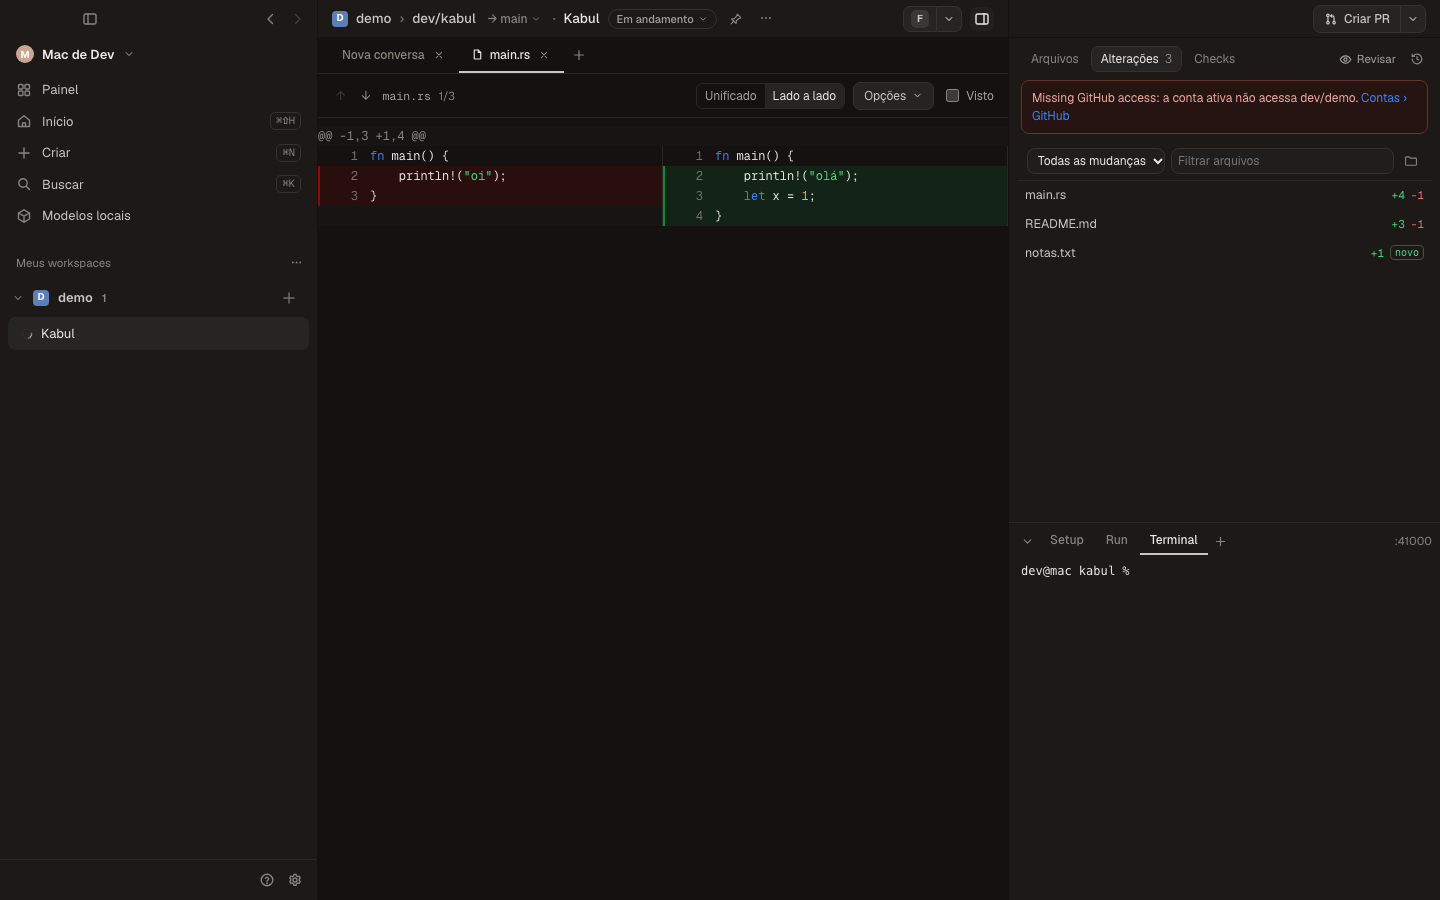1440x900 pixels.
Task: Navigate forward with the right arrow
Action: pos(297,19)
